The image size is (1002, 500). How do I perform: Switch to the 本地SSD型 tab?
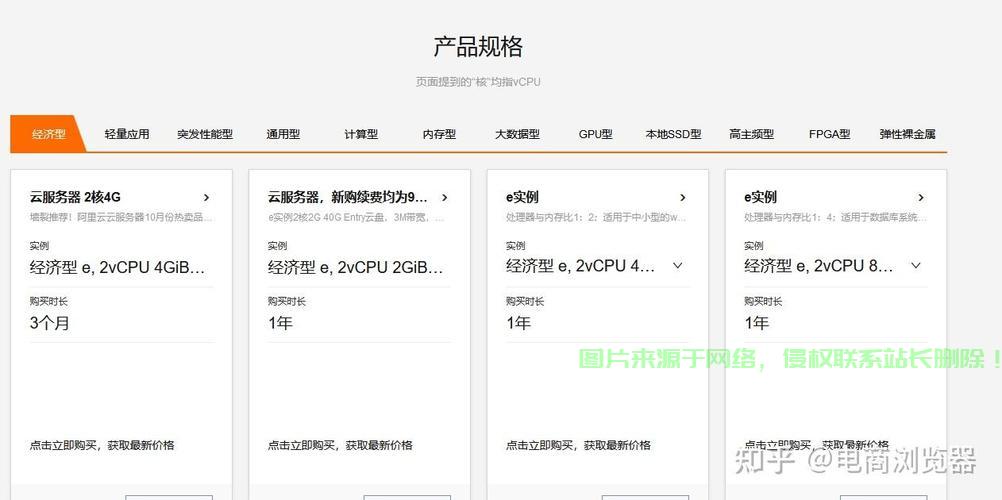point(673,134)
